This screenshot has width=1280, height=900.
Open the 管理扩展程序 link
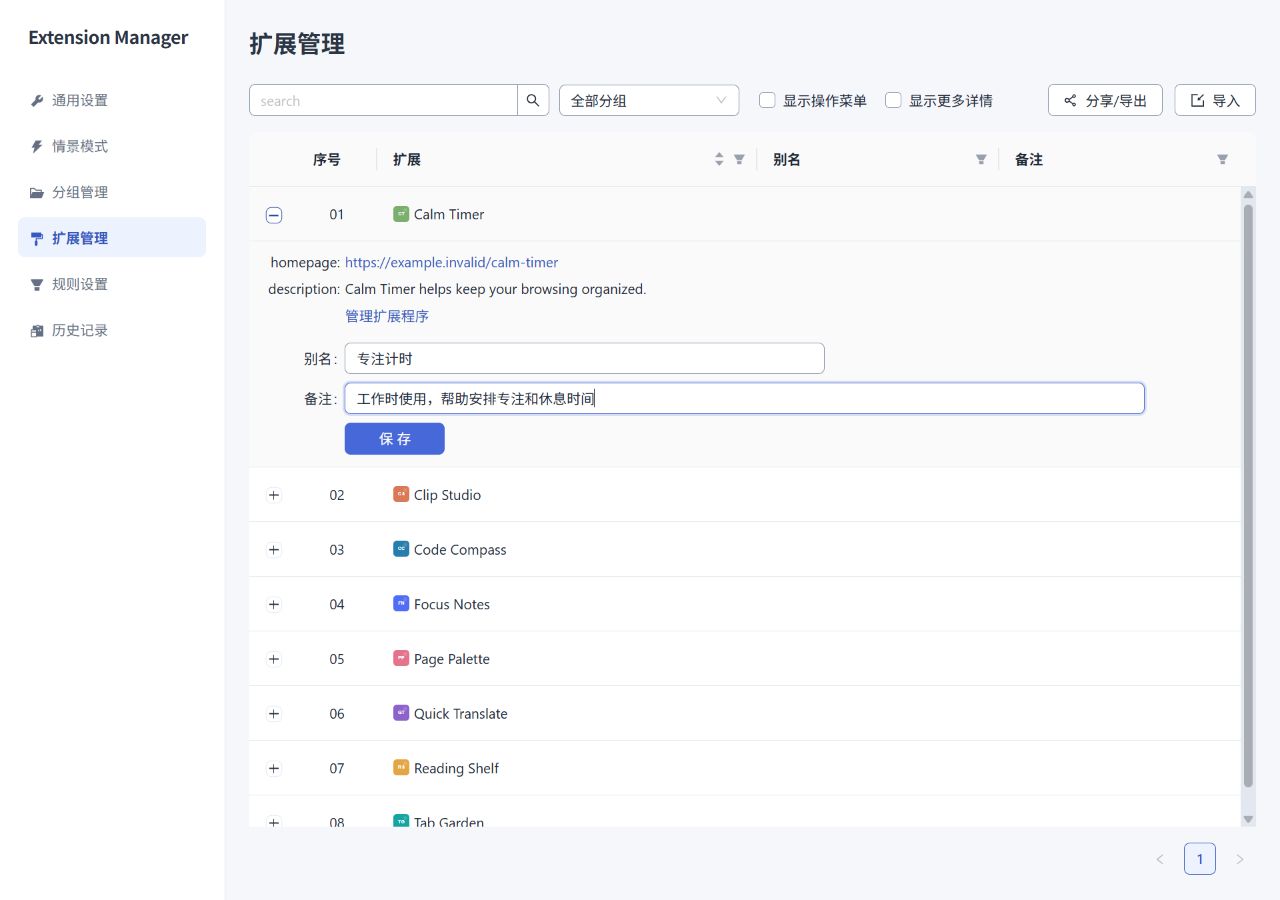coord(387,316)
